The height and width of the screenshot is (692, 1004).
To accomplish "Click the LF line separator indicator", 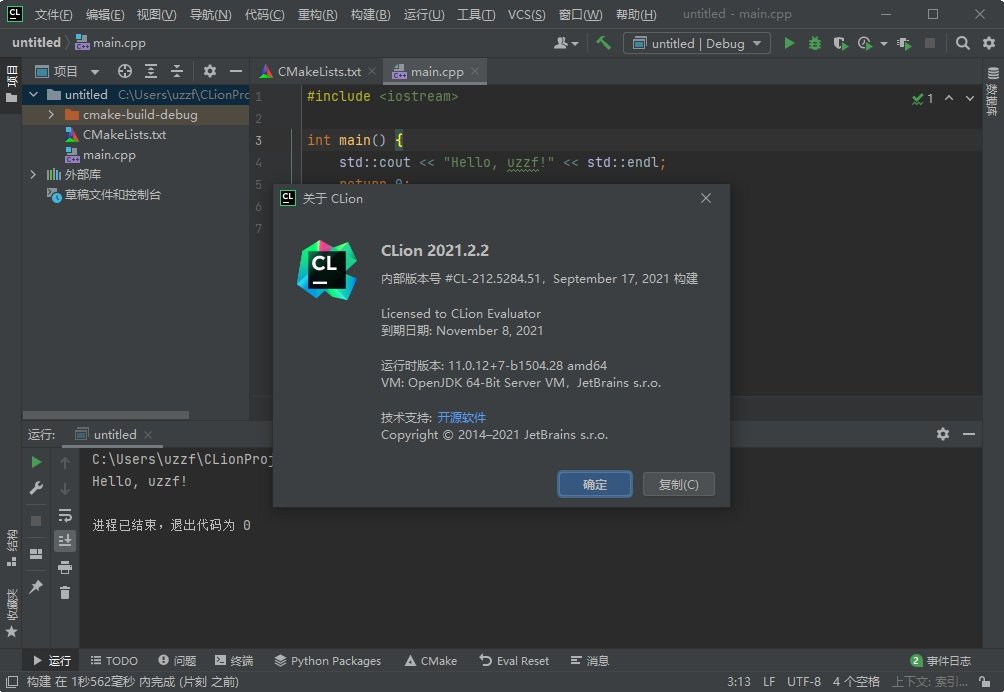I will (x=769, y=682).
